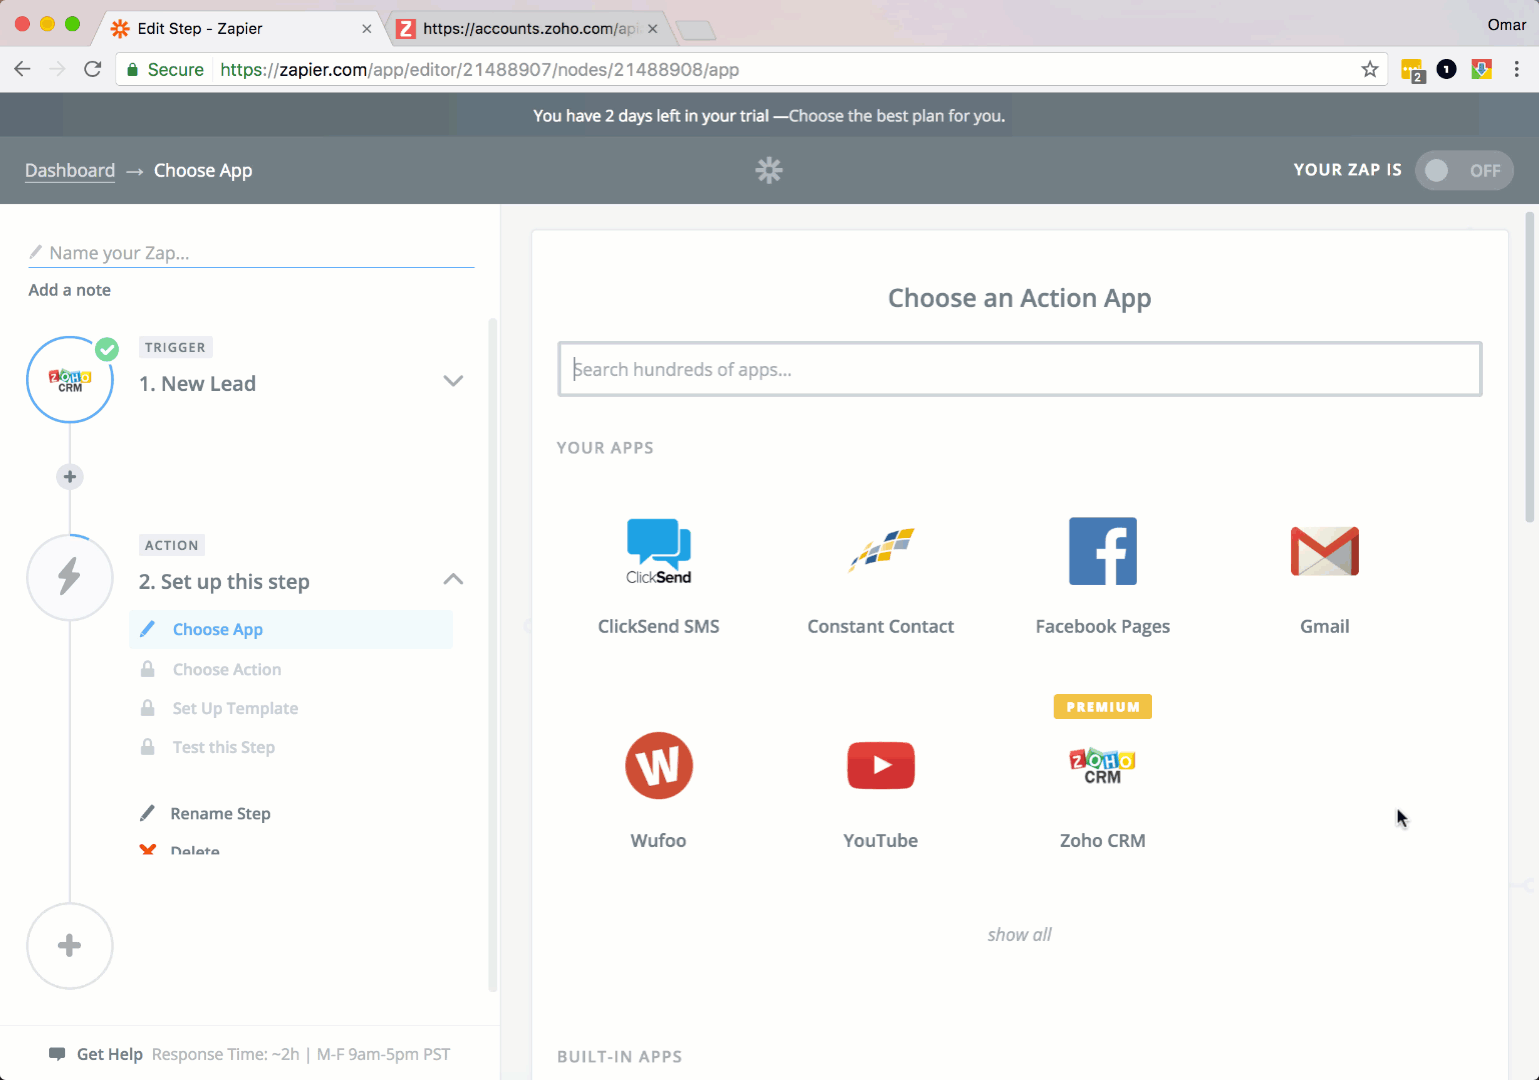Go back to the previous page
The height and width of the screenshot is (1080, 1539).
(x=22, y=69)
